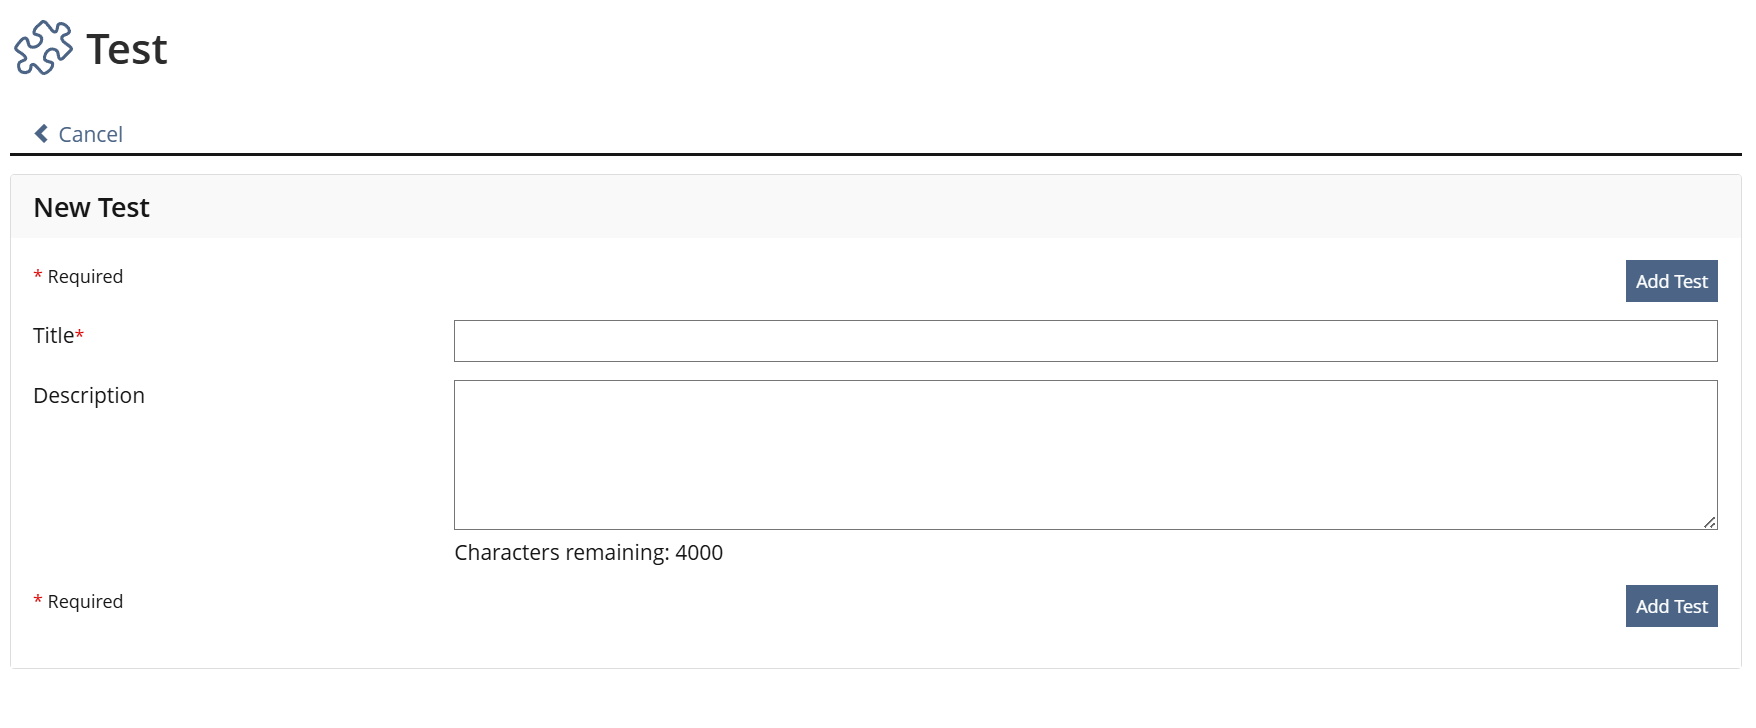The height and width of the screenshot is (728, 1756).
Task: Click inside the Description text area
Action: click(1085, 455)
